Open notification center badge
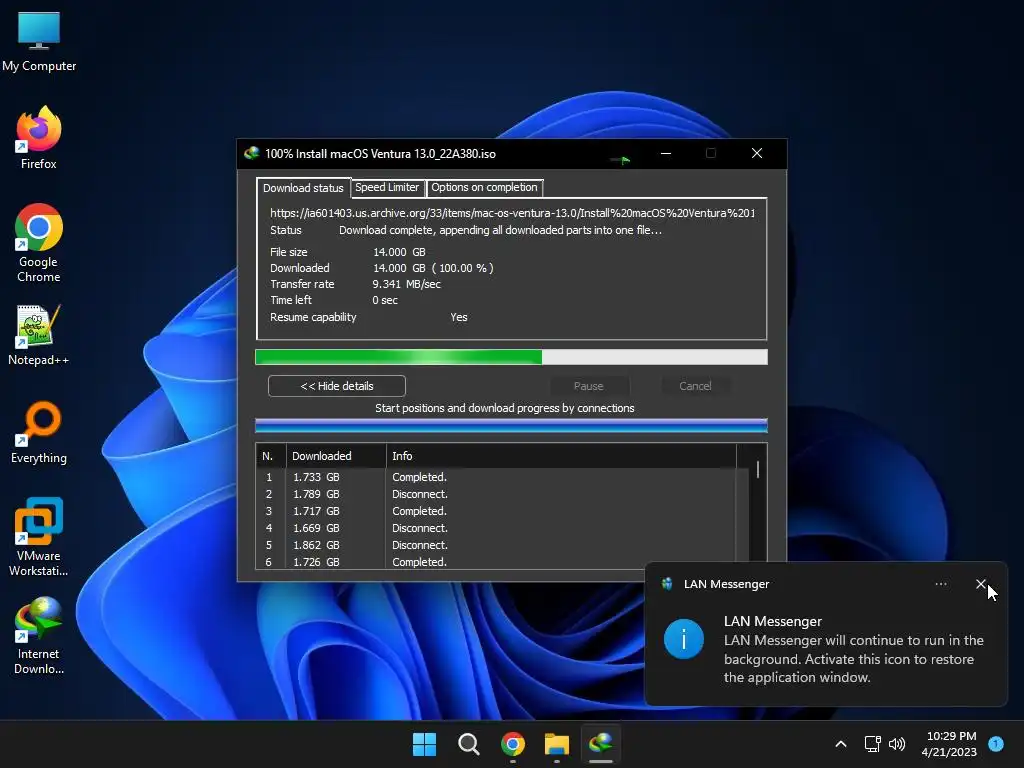1024x768 pixels. point(996,744)
